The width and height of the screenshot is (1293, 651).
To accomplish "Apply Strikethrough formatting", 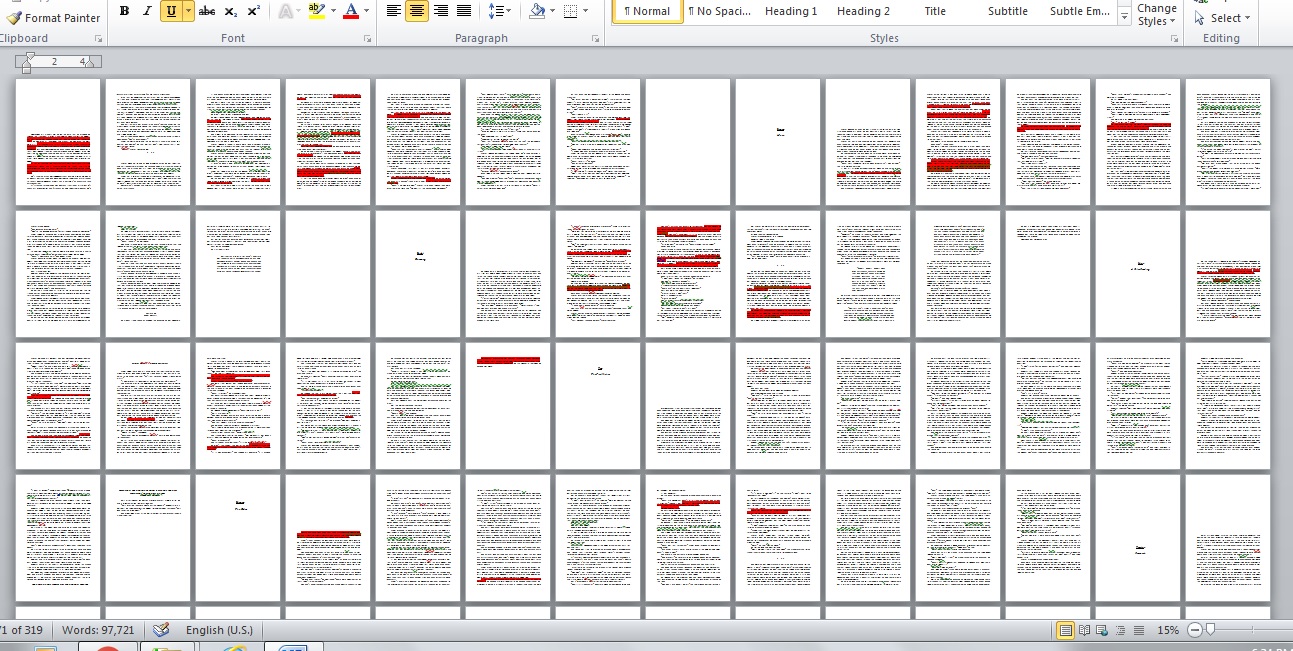I will pyautogui.click(x=207, y=11).
